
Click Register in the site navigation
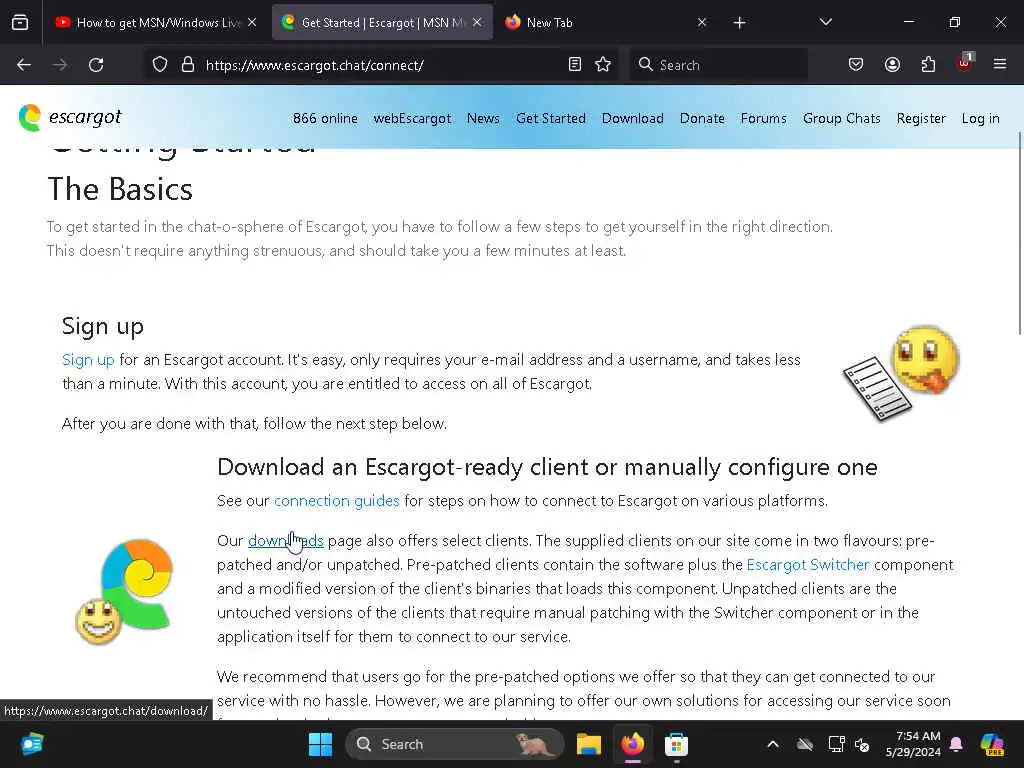921,118
